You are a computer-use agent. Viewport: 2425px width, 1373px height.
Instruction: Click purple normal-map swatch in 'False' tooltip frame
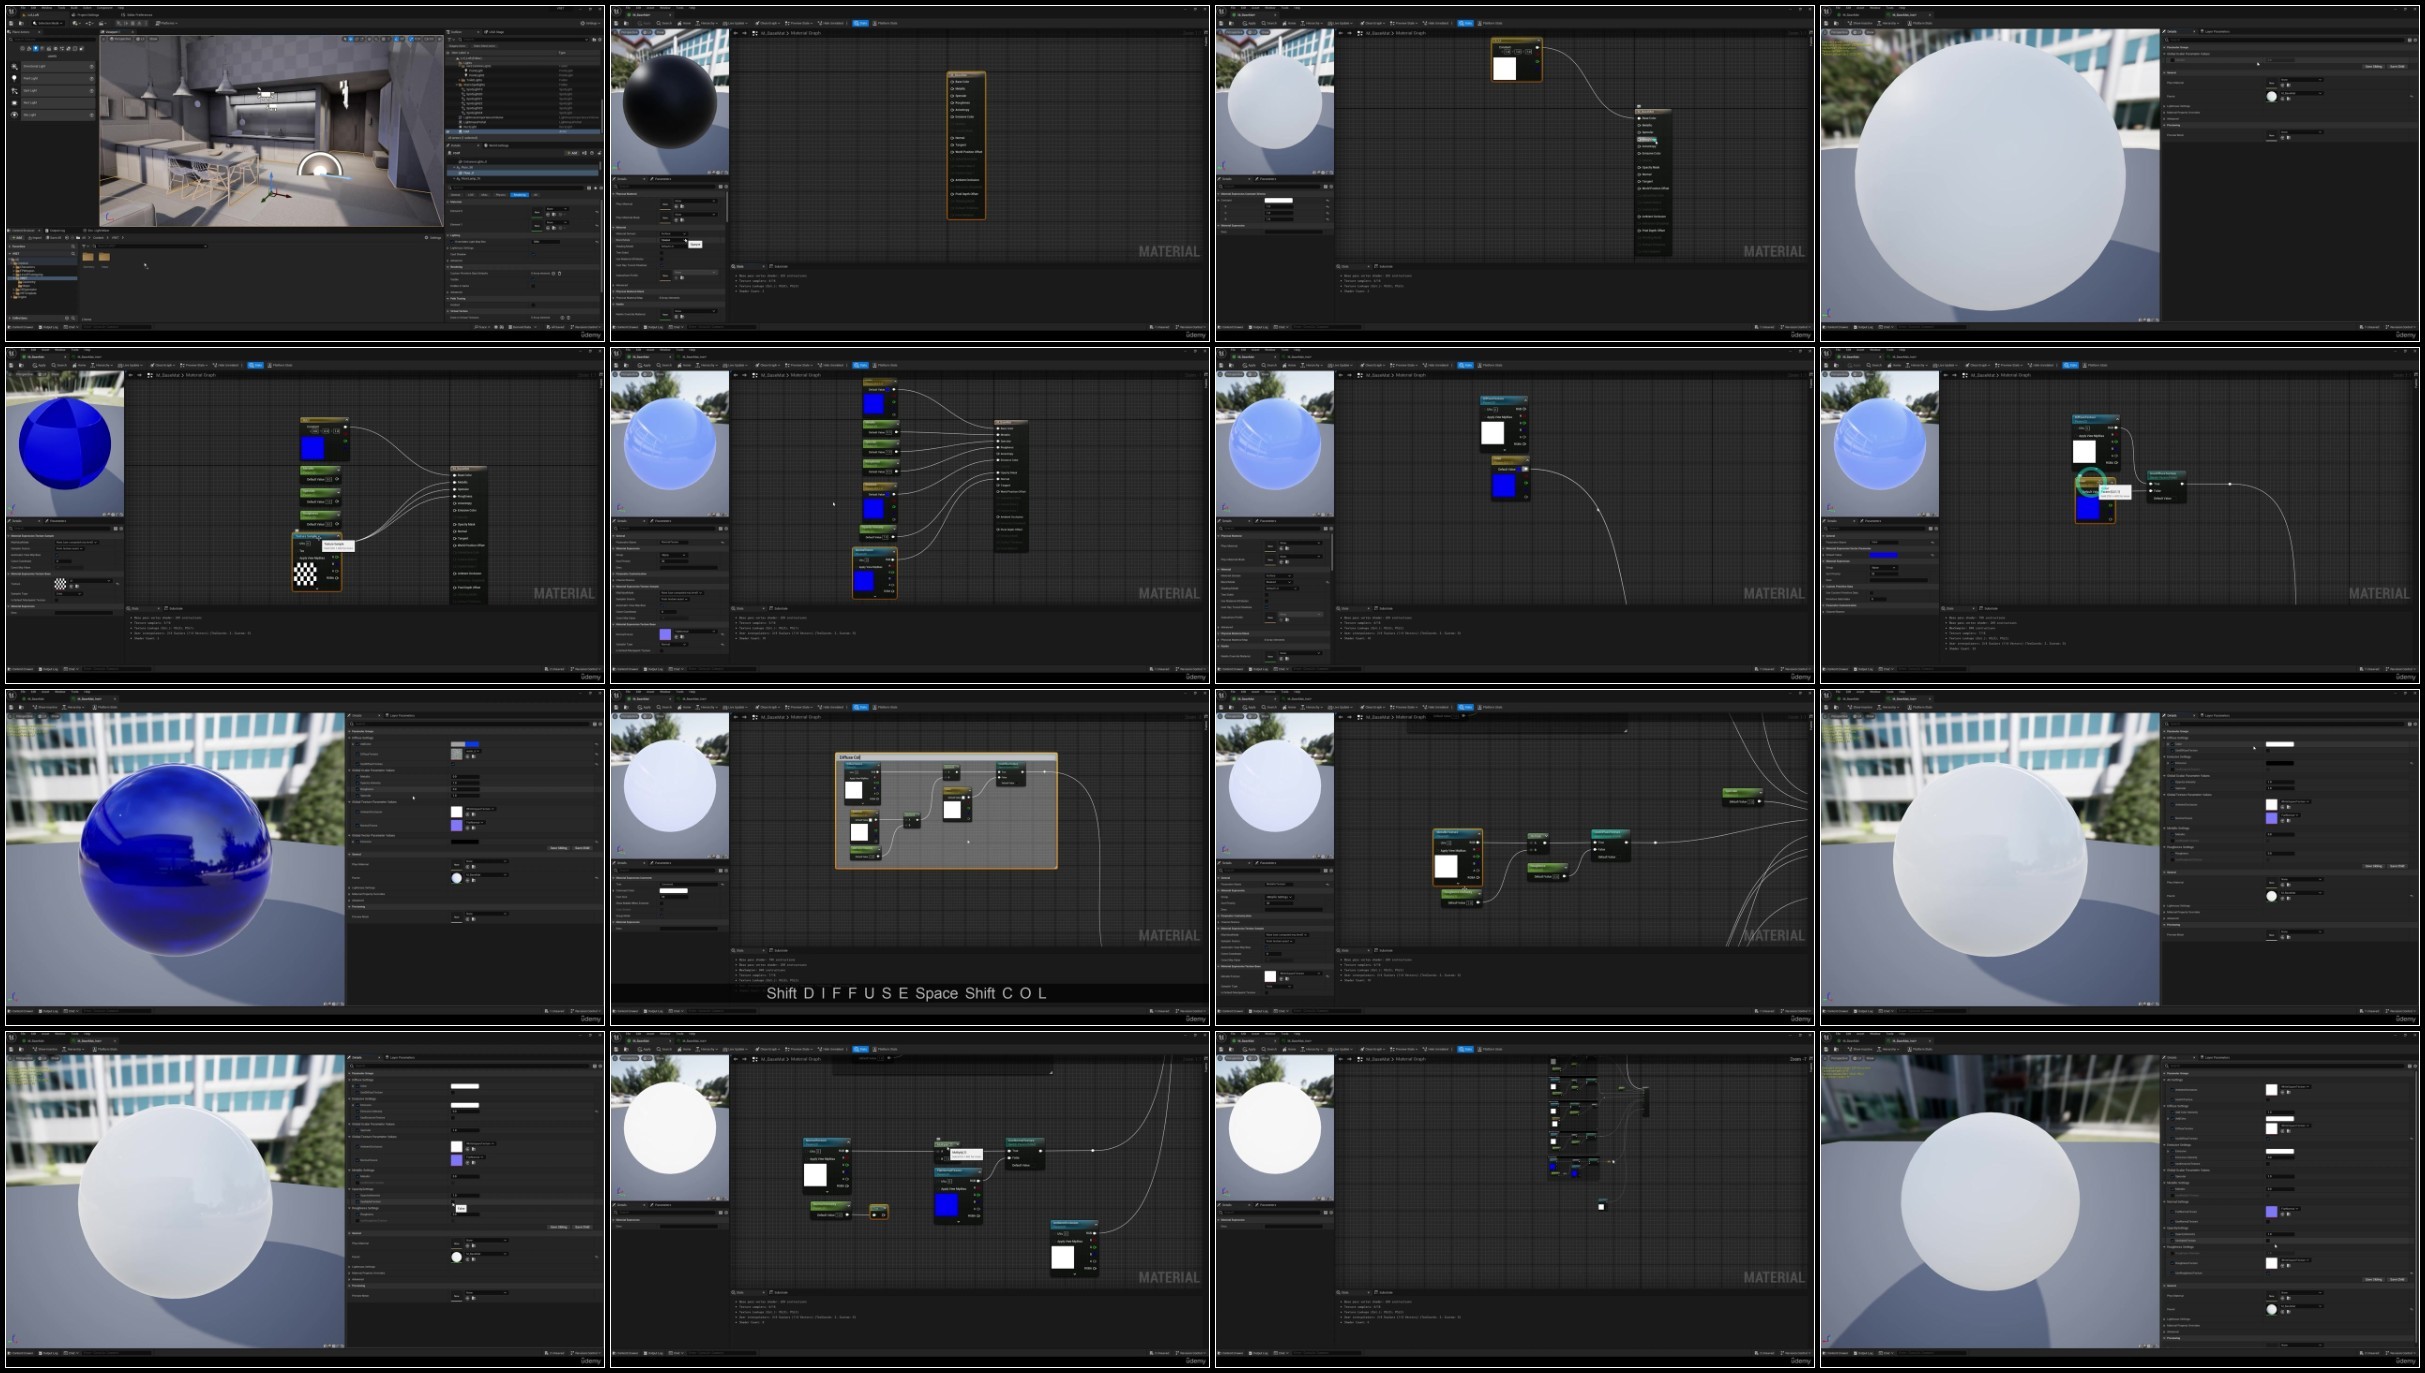pyautogui.click(x=457, y=1160)
